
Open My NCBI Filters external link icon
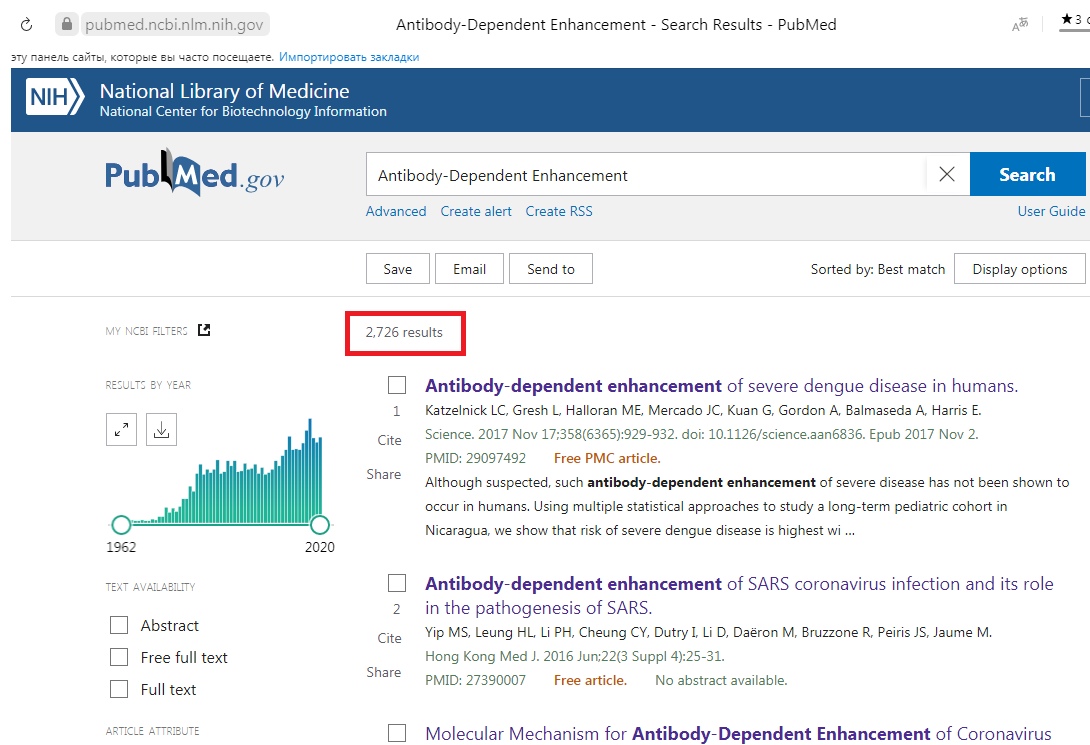click(204, 330)
